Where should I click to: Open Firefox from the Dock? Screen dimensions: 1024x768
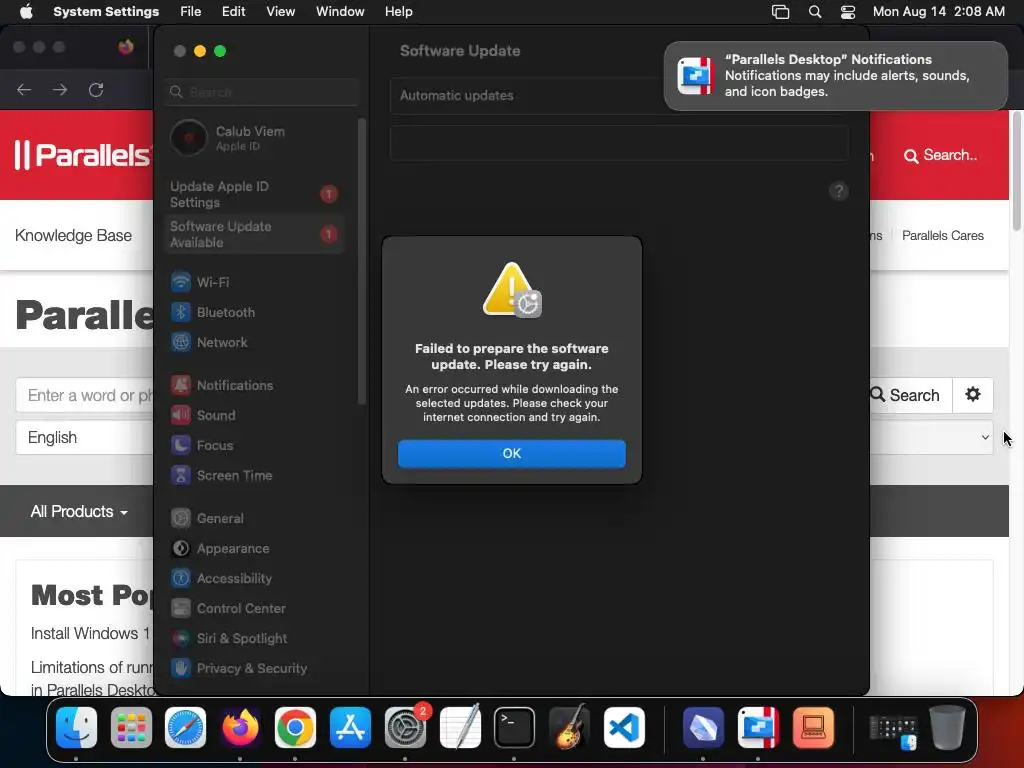(240, 728)
